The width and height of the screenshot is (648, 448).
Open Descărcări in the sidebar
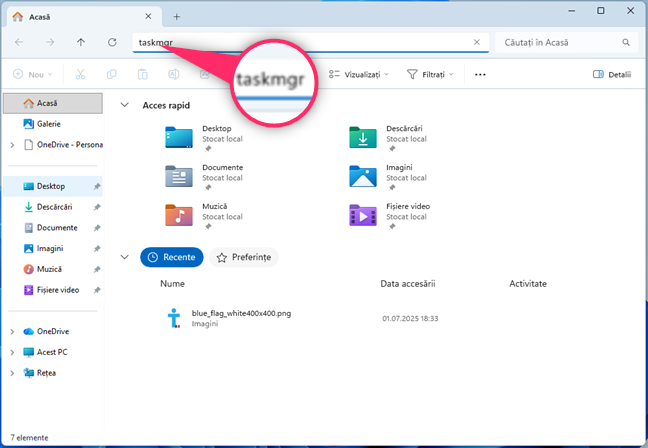[53, 207]
